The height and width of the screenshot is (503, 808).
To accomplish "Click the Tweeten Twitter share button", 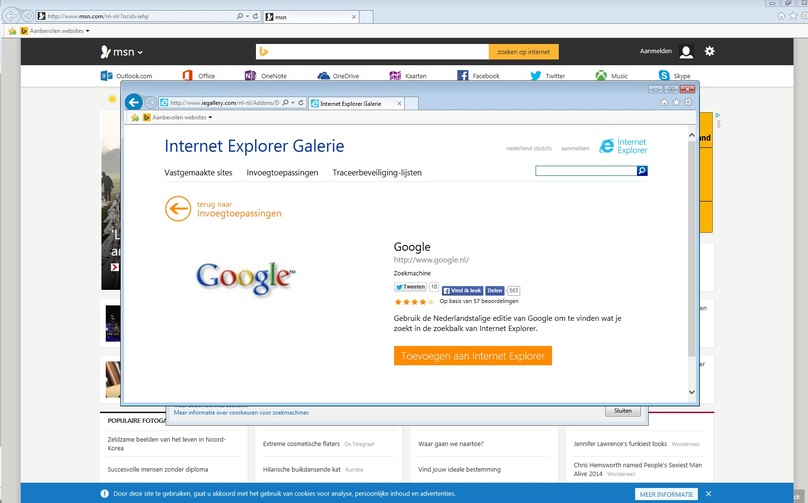I will point(411,287).
